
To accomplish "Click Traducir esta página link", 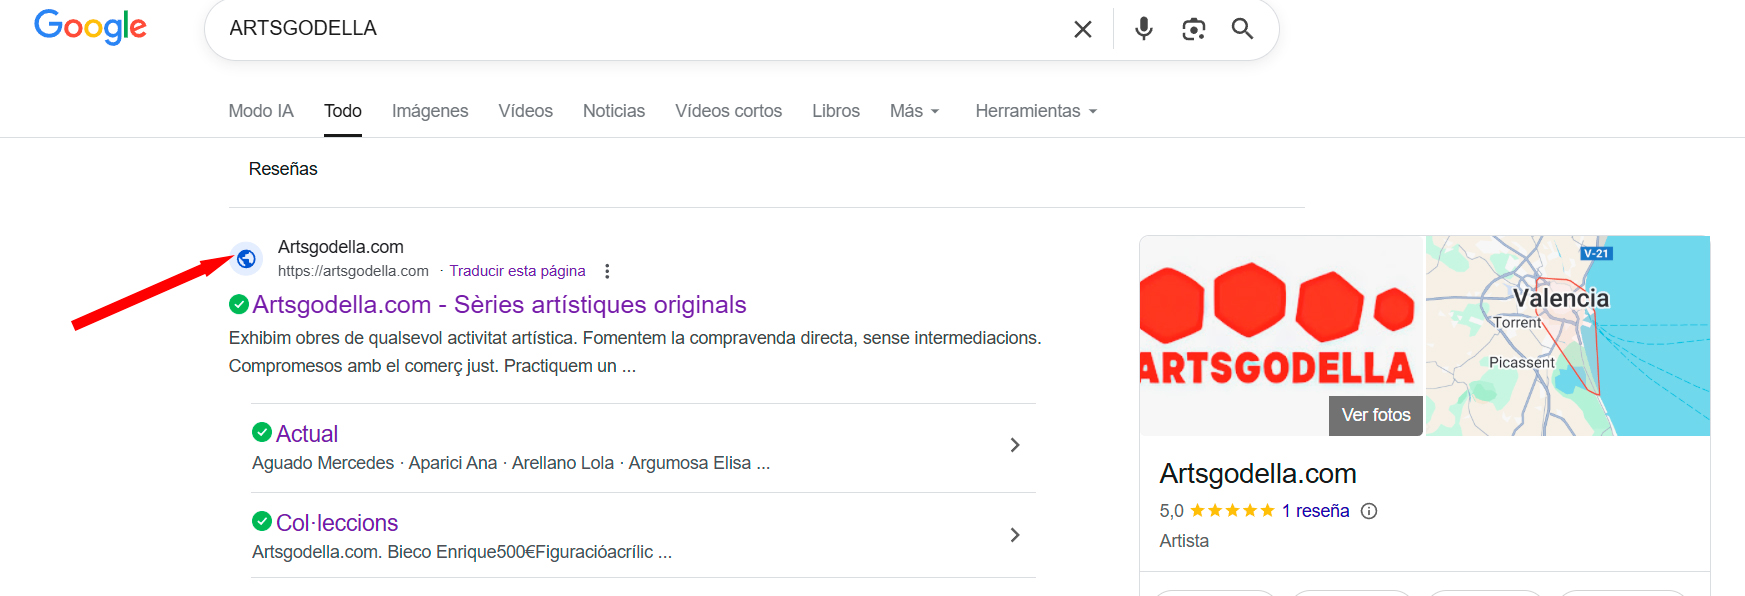I will tap(517, 271).
